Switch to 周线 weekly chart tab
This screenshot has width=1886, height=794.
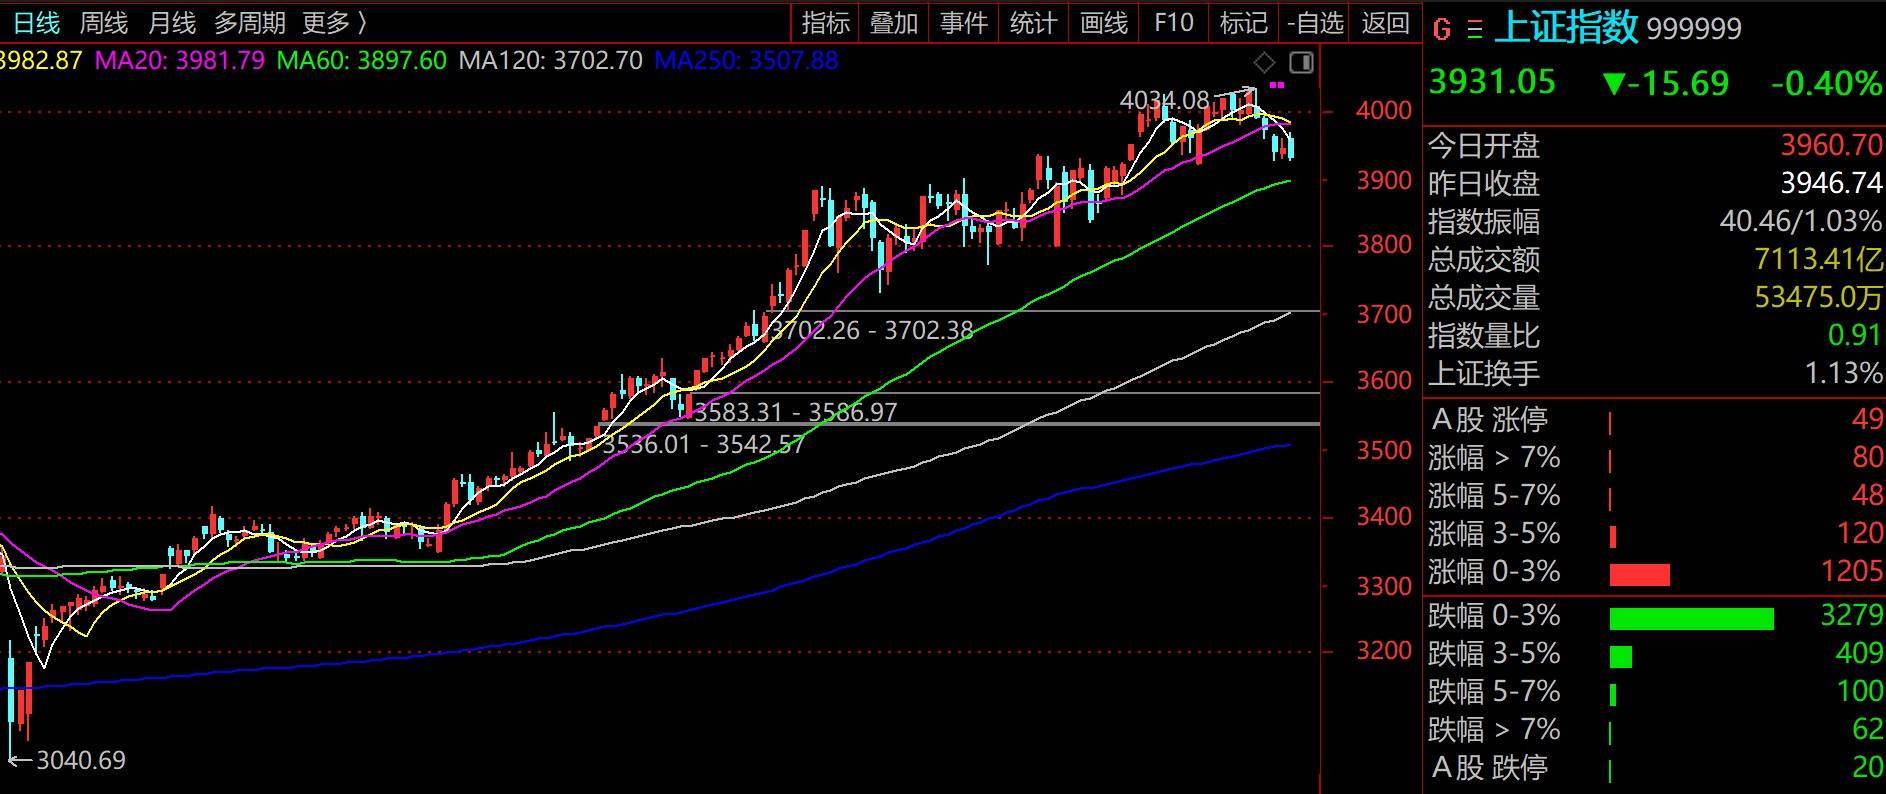tap(103, 22)
